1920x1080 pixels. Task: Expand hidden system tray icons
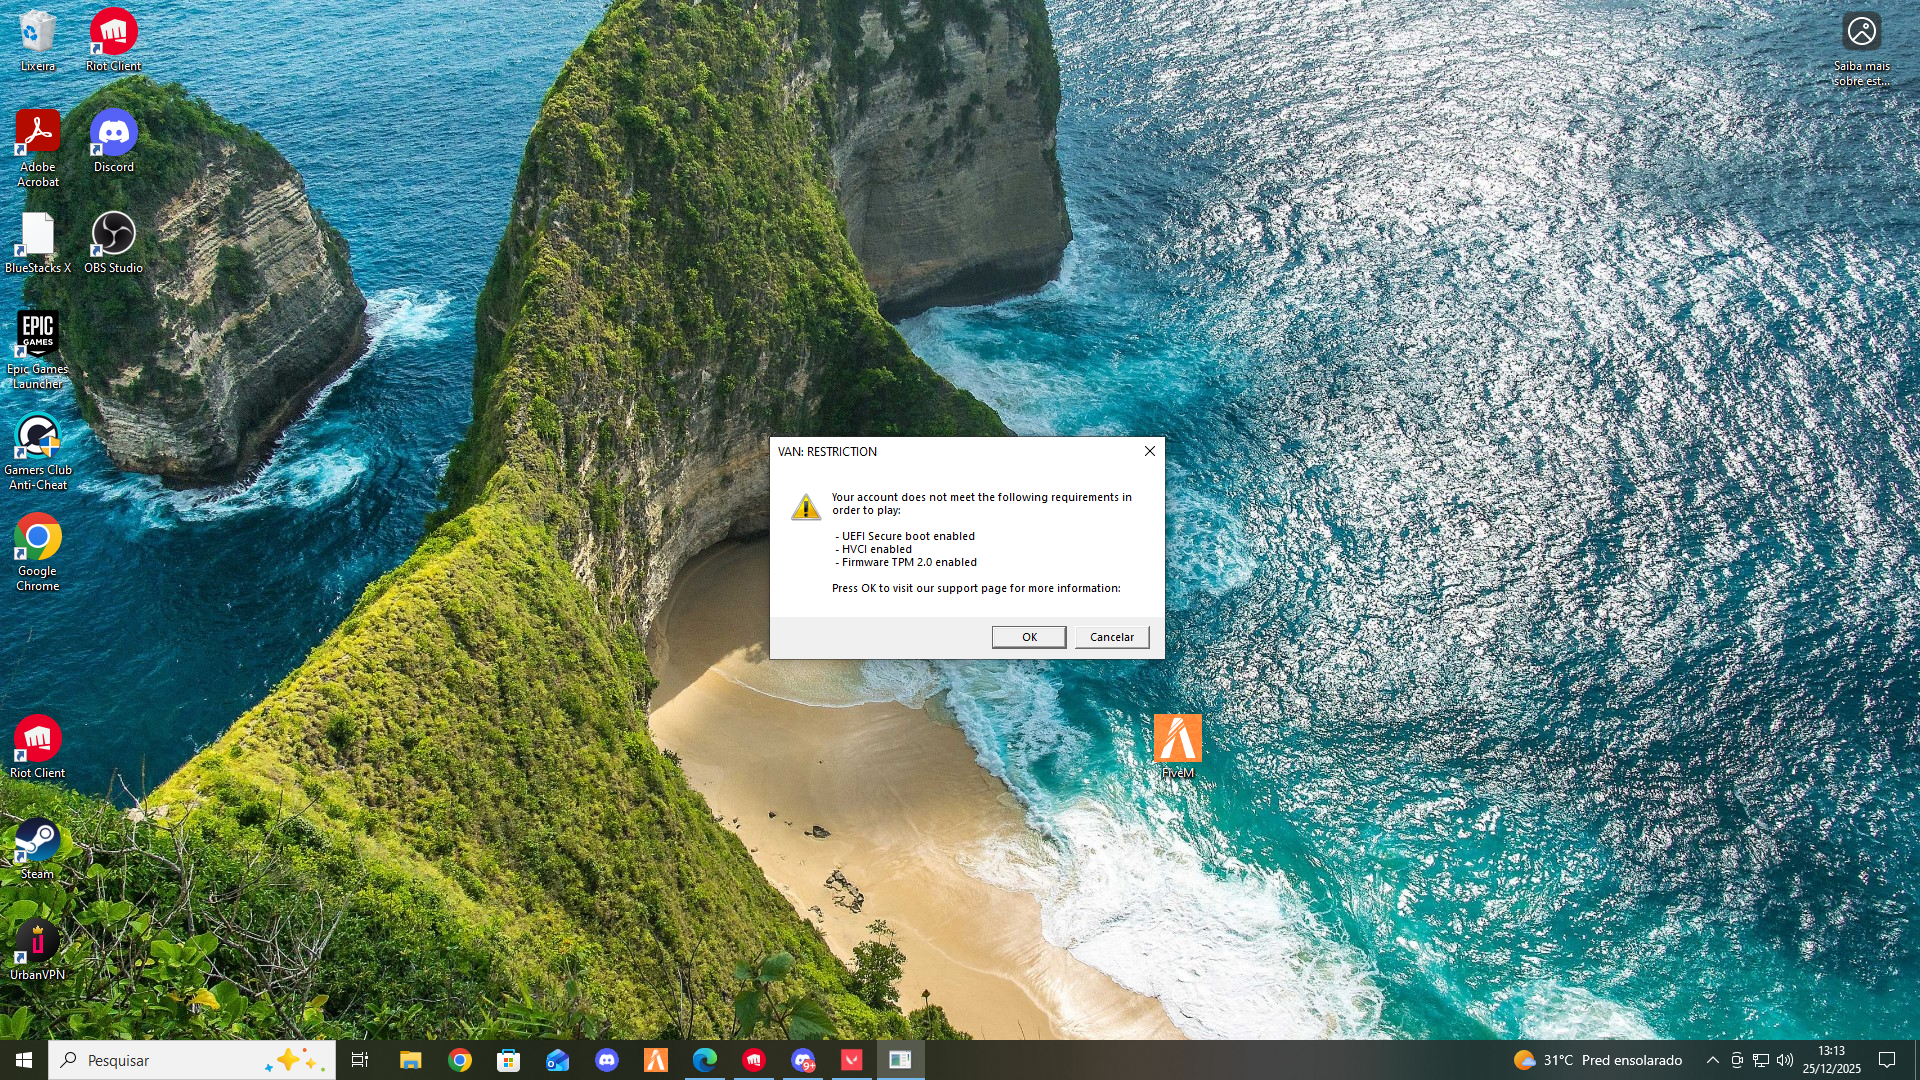(1712, 1060)
